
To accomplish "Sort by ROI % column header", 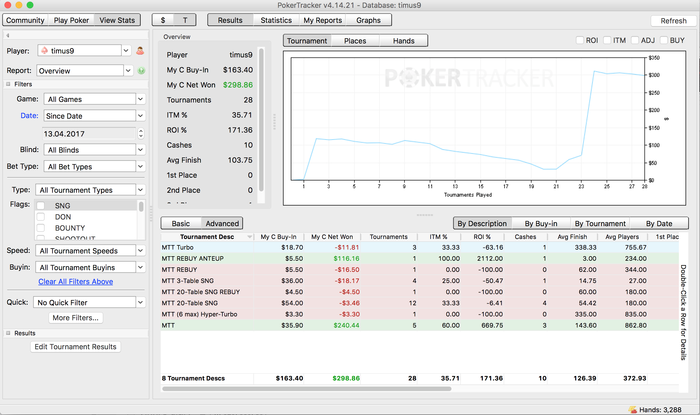I will (482, 237).
